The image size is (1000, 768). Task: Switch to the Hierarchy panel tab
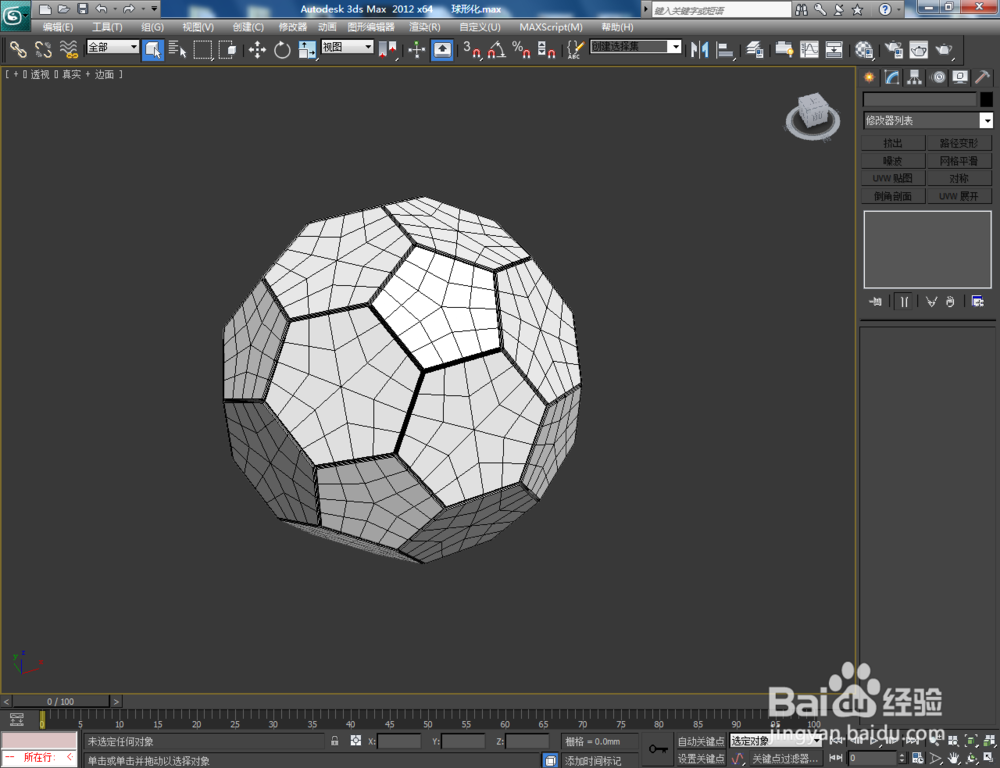[915, 77]
